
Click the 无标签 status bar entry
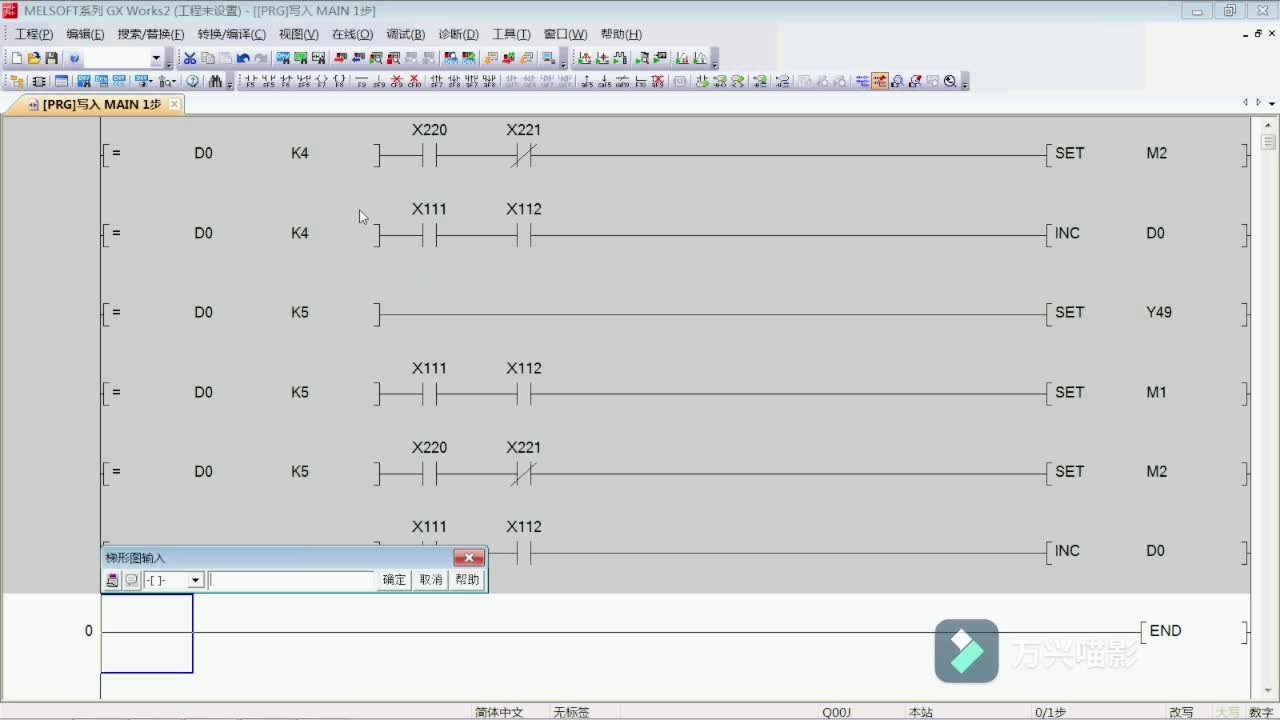(x=572, y=712)
